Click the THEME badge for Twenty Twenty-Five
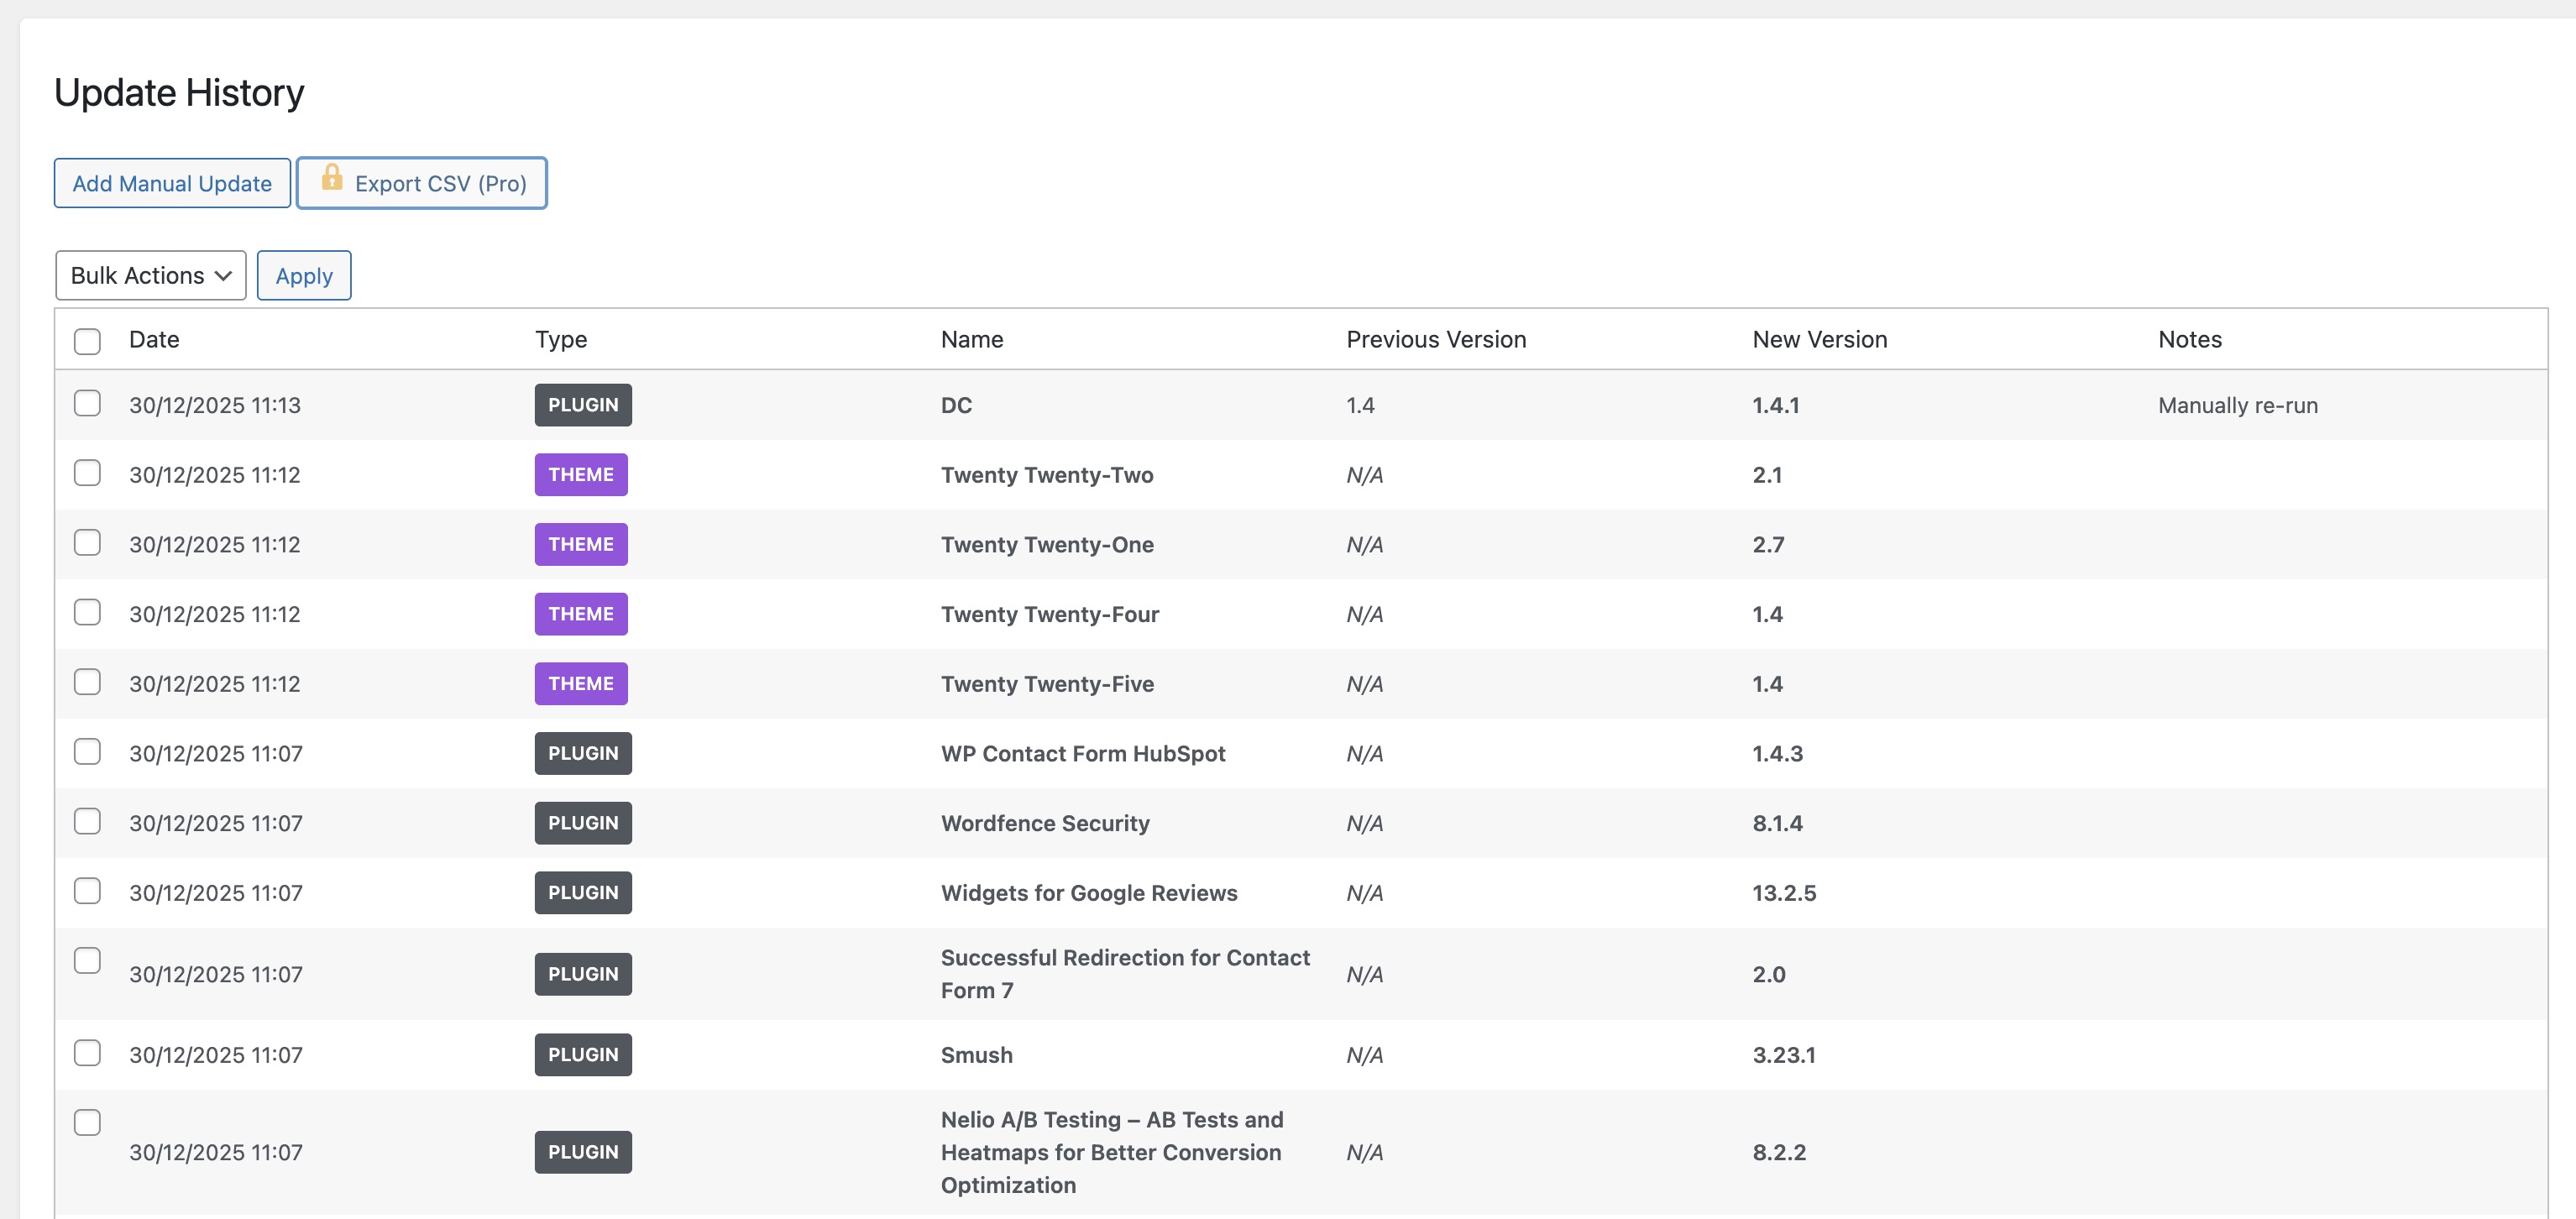The image size is (2576, 1219). click(x=580, y=684)
